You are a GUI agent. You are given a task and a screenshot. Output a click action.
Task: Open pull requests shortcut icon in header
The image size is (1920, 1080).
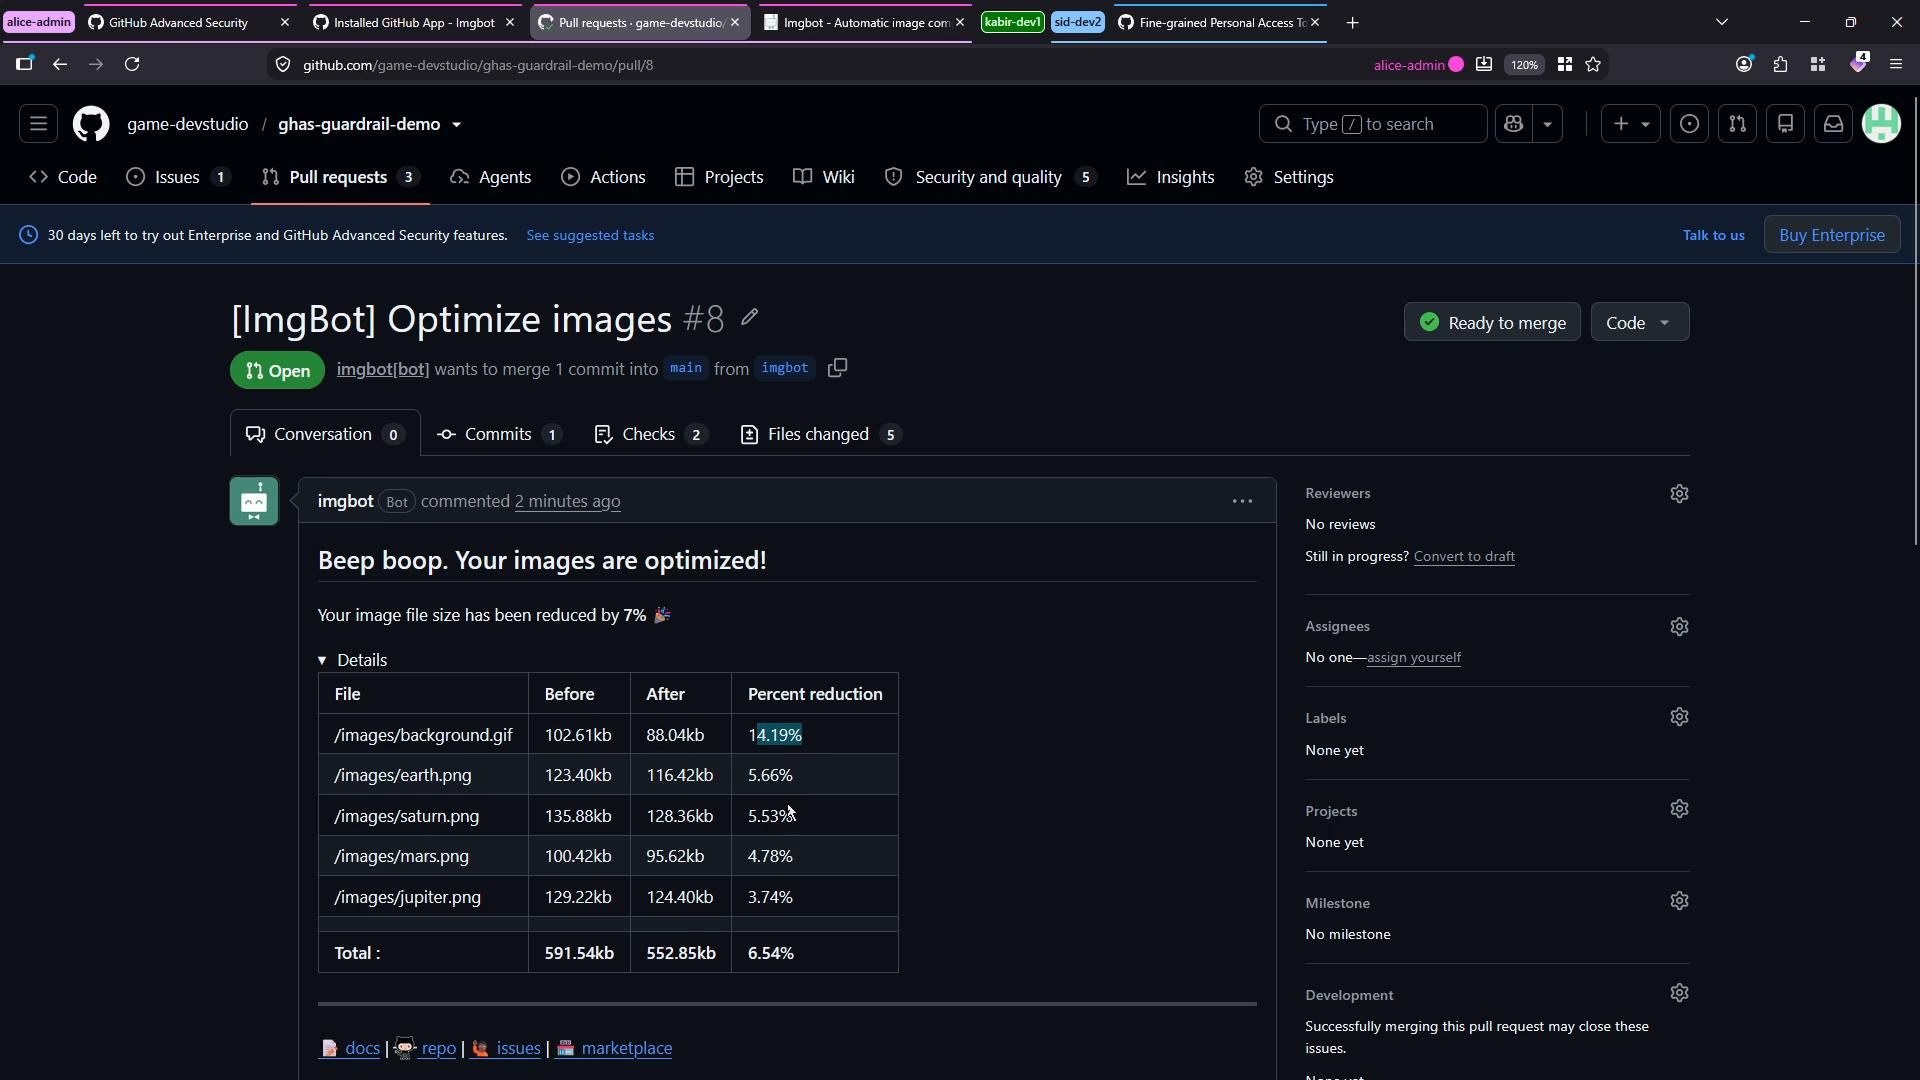click(1737, 124)
